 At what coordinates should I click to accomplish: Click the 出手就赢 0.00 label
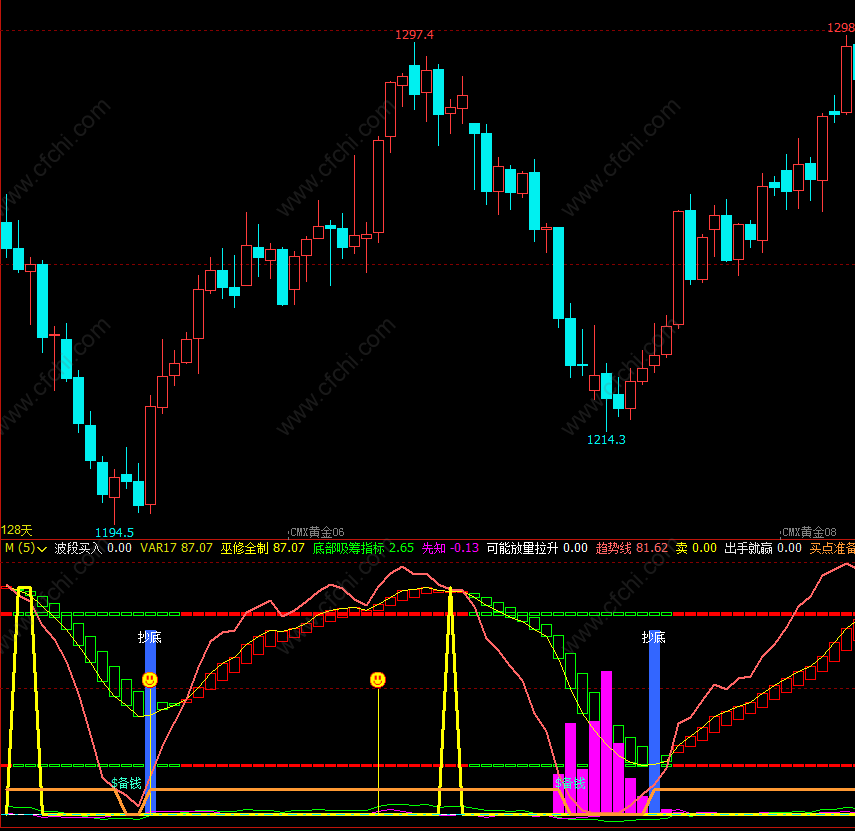tap(763, 548)
